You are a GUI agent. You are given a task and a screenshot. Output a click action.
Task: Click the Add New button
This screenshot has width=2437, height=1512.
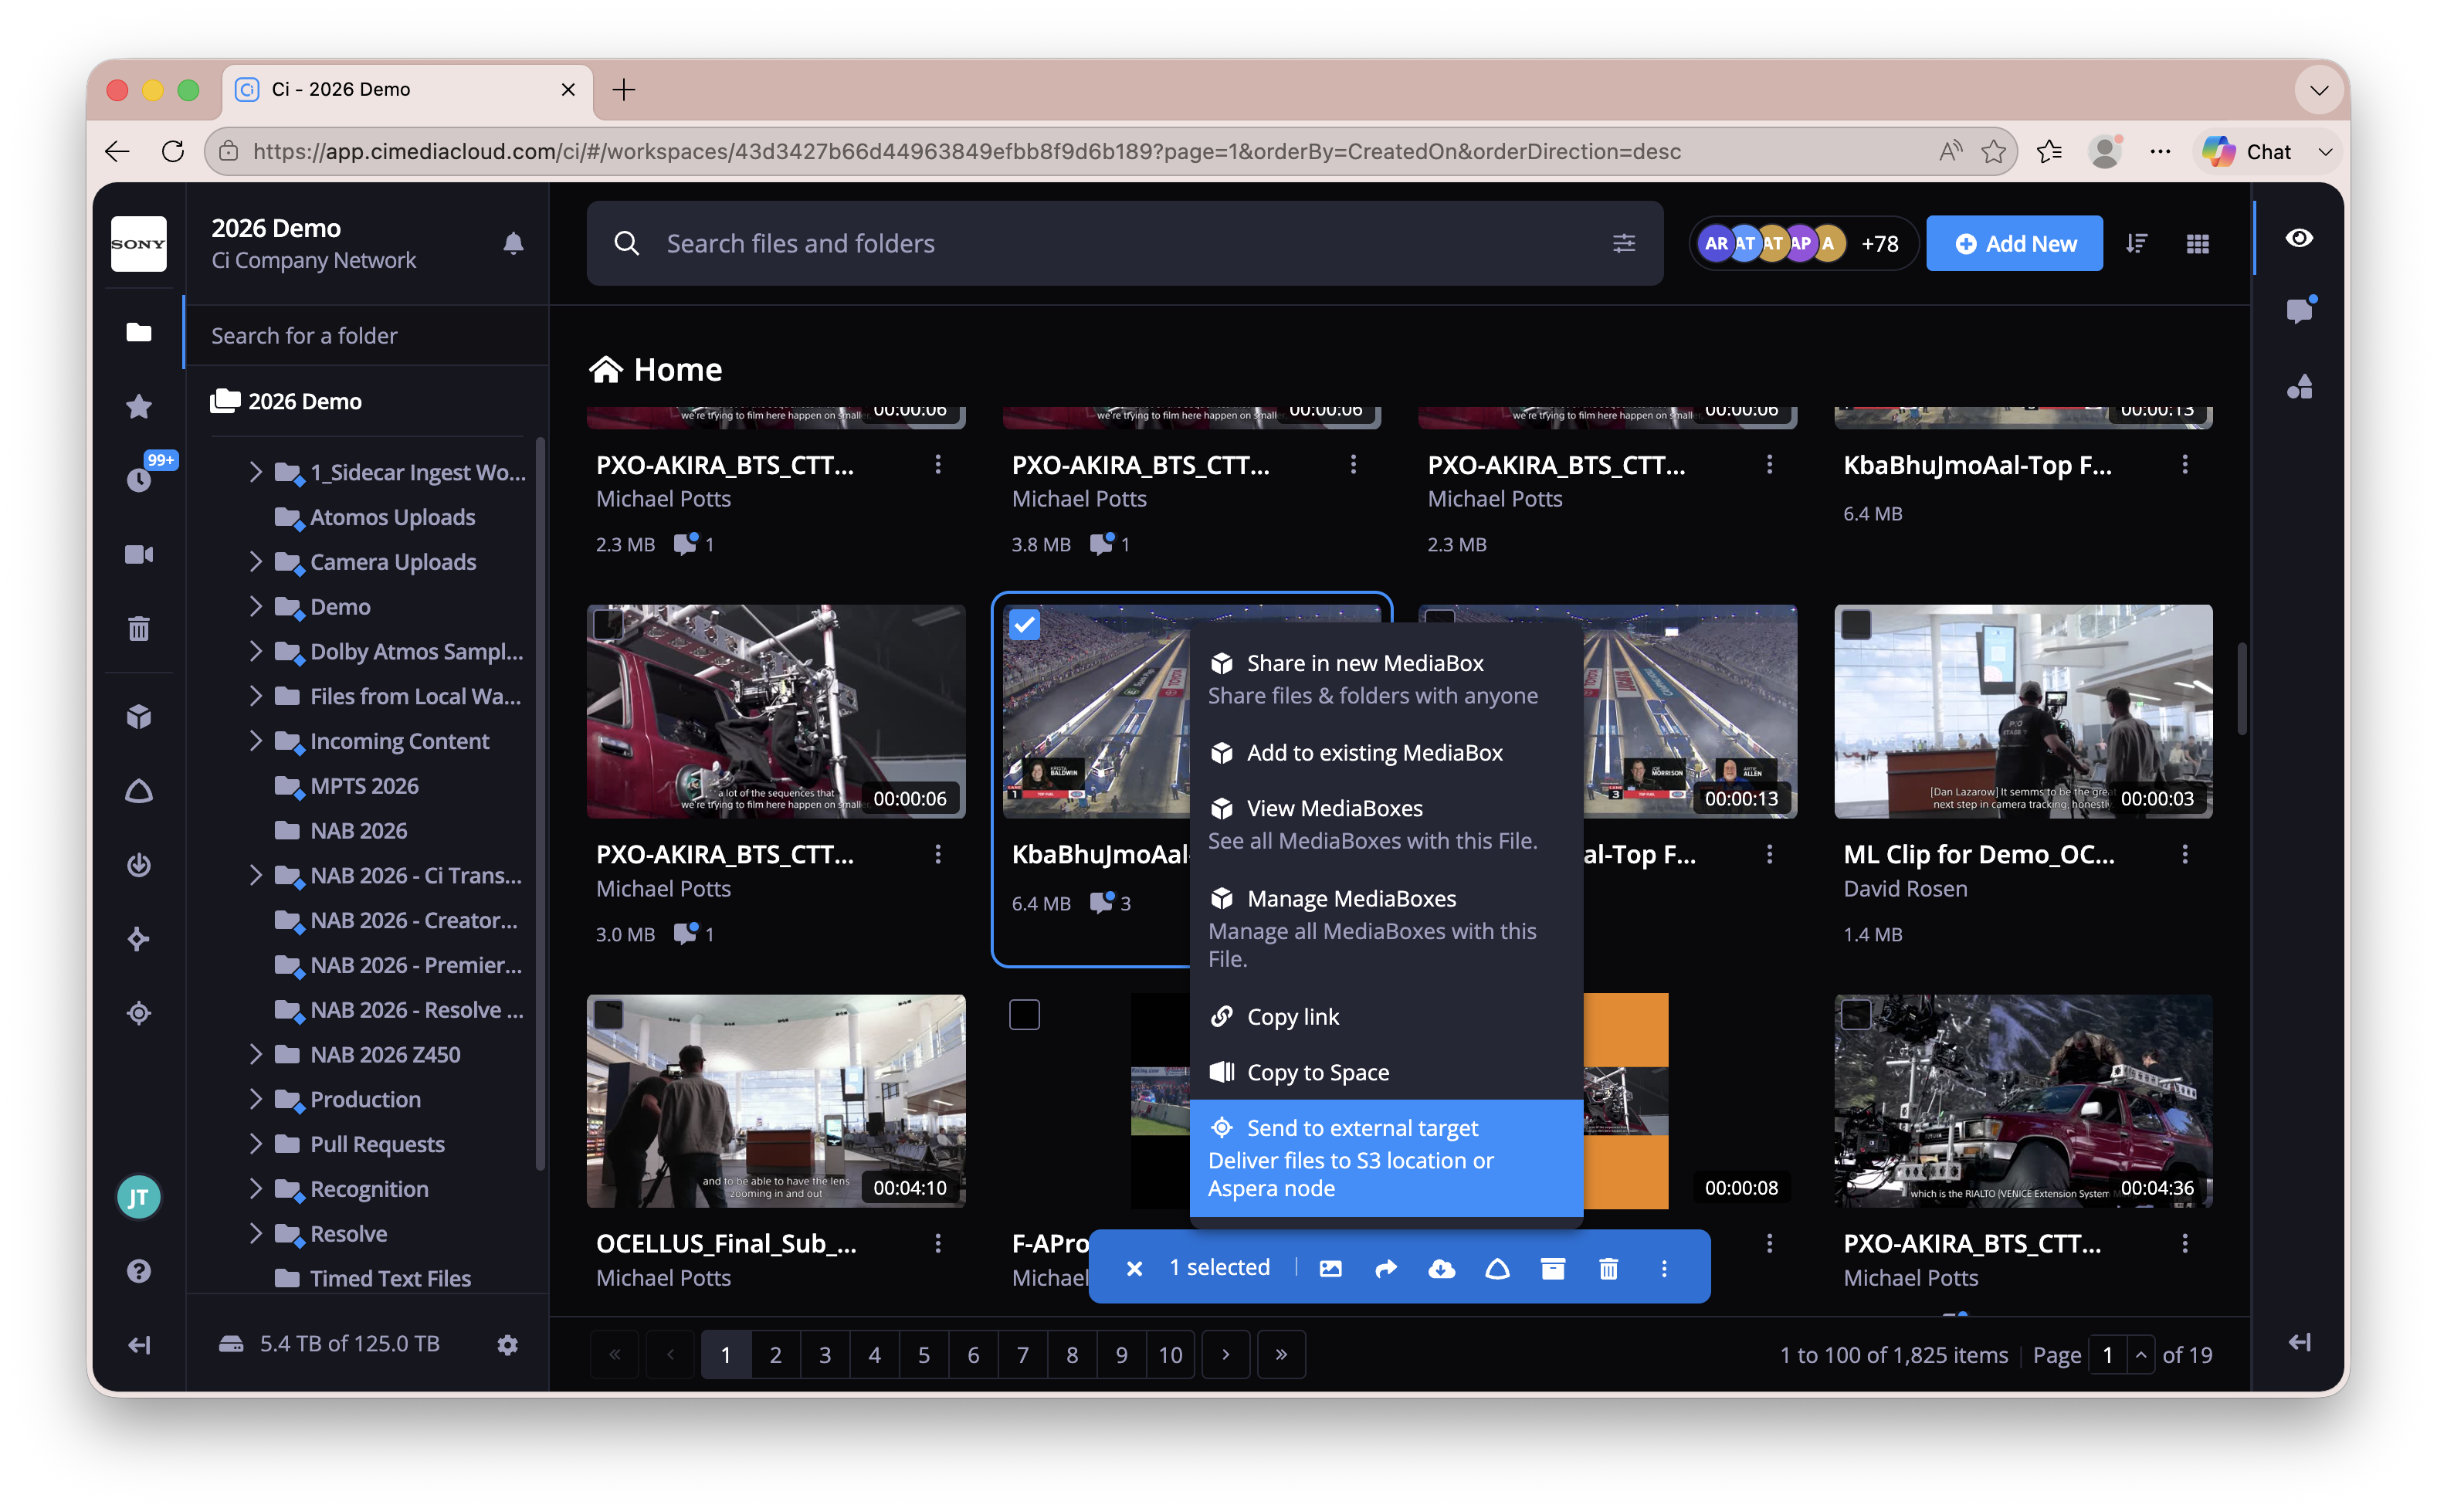point(2014,243)
